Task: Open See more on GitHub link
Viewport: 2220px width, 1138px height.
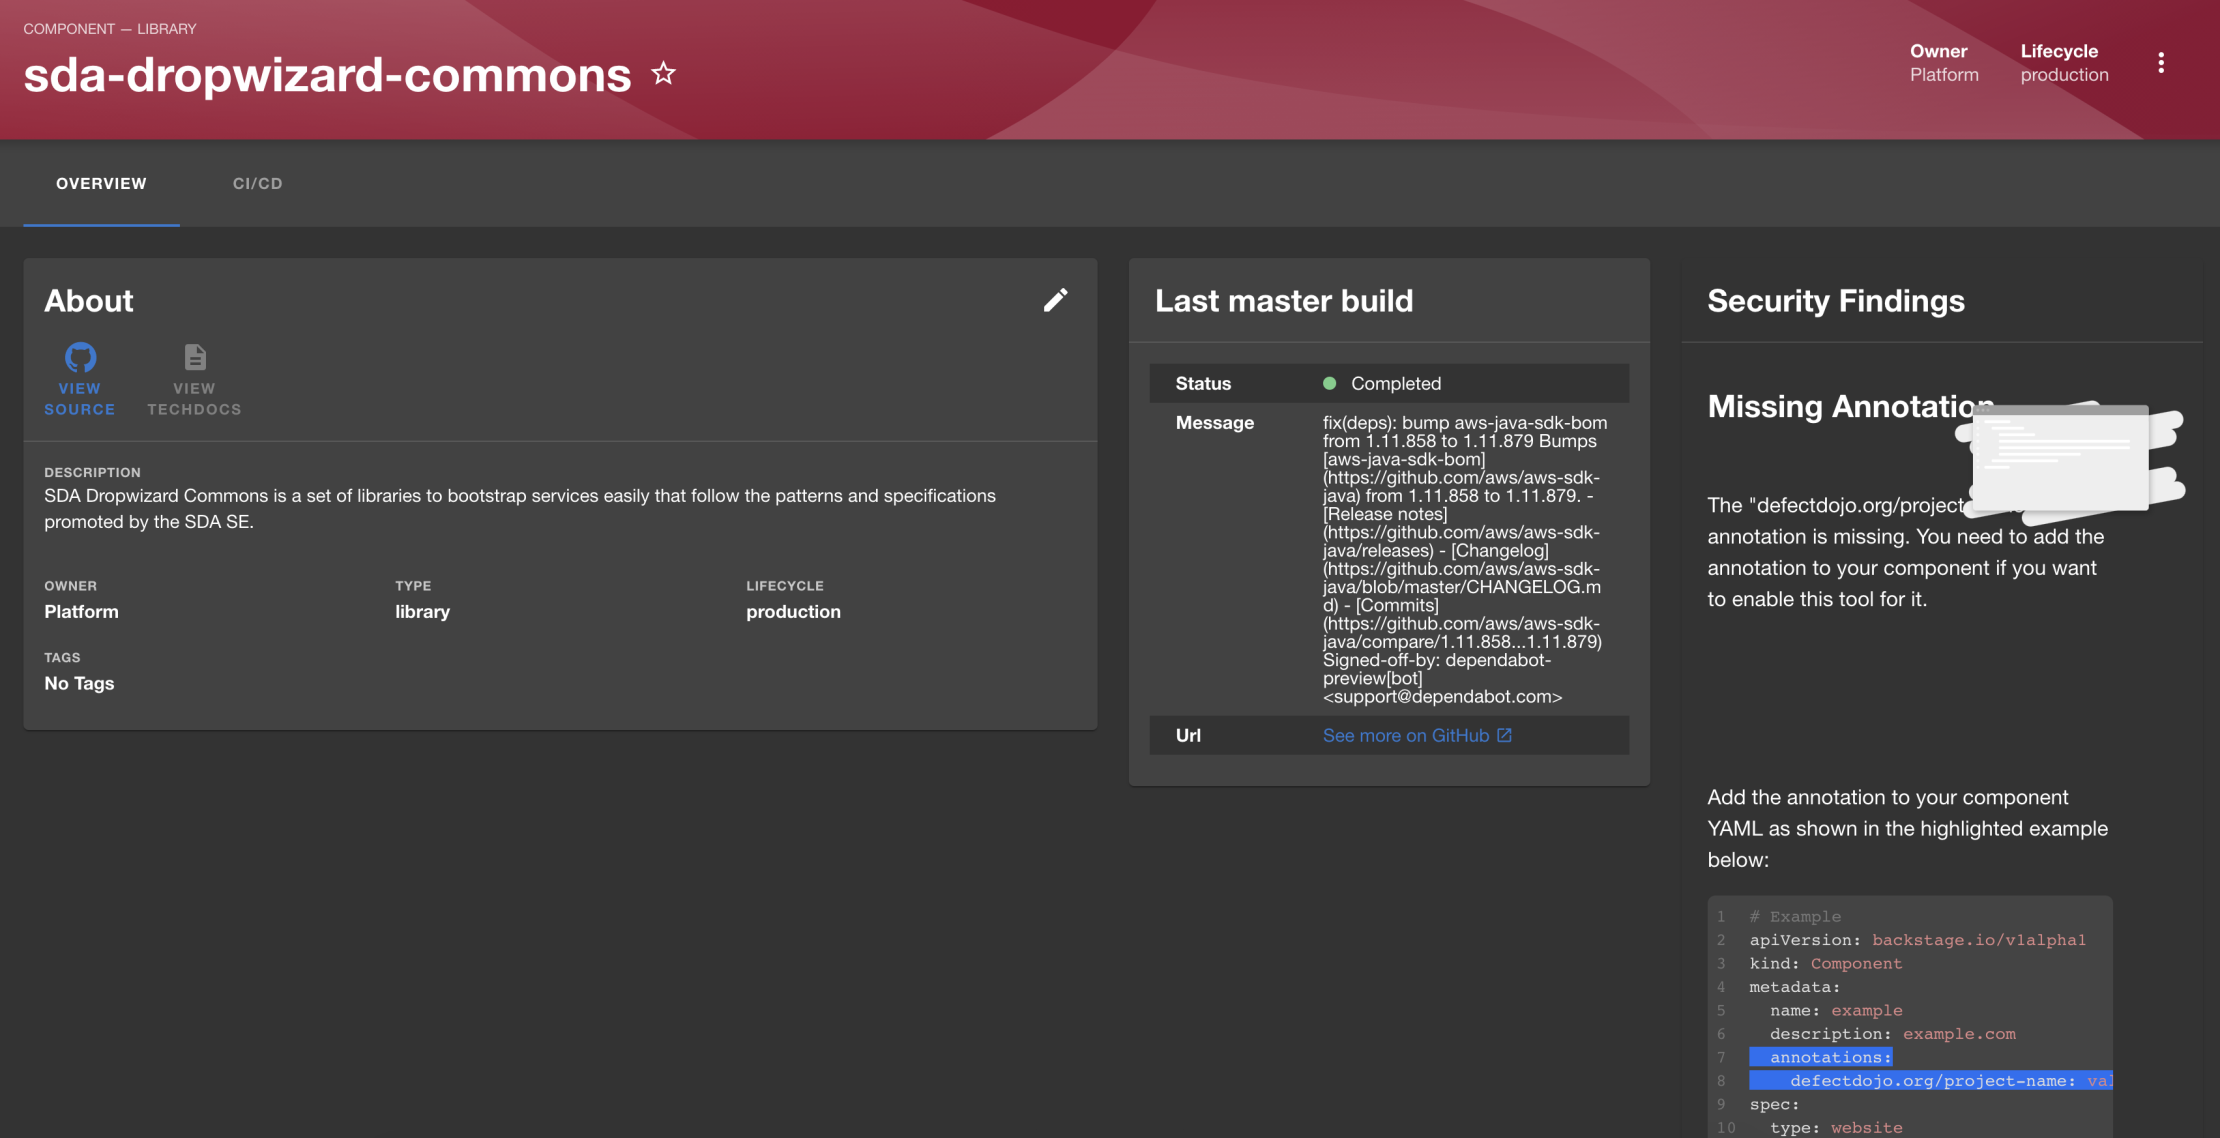Action: (1417, 735)
